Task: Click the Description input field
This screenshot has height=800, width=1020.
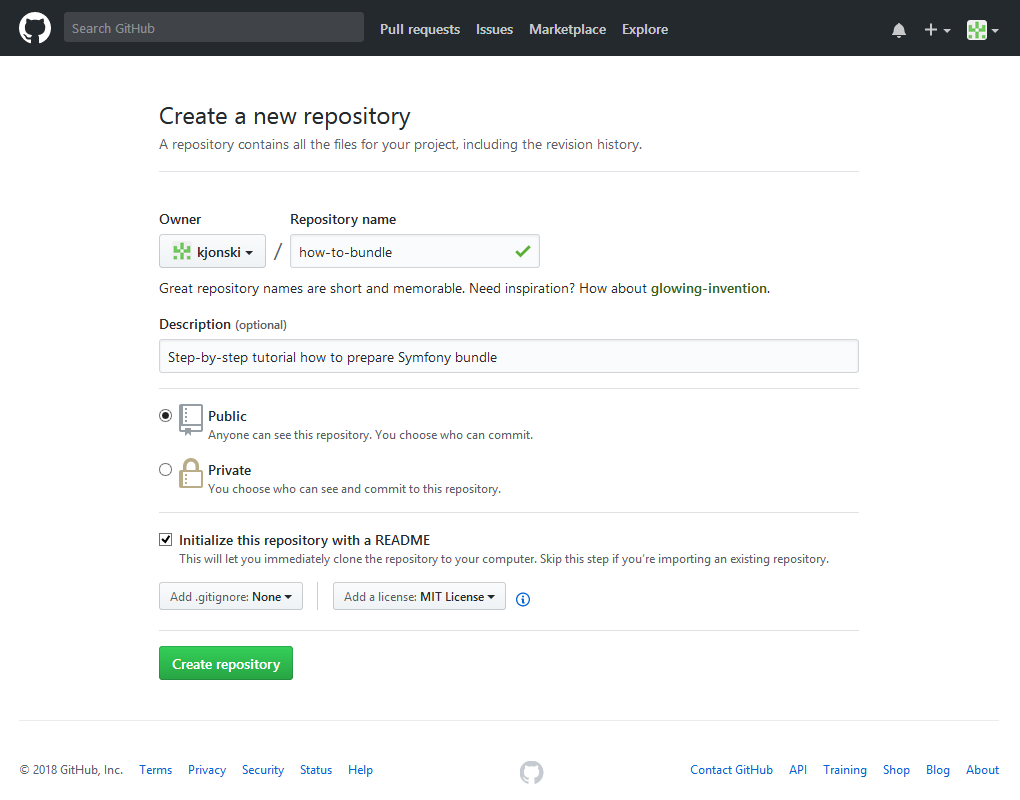Action: coord(508,356)
